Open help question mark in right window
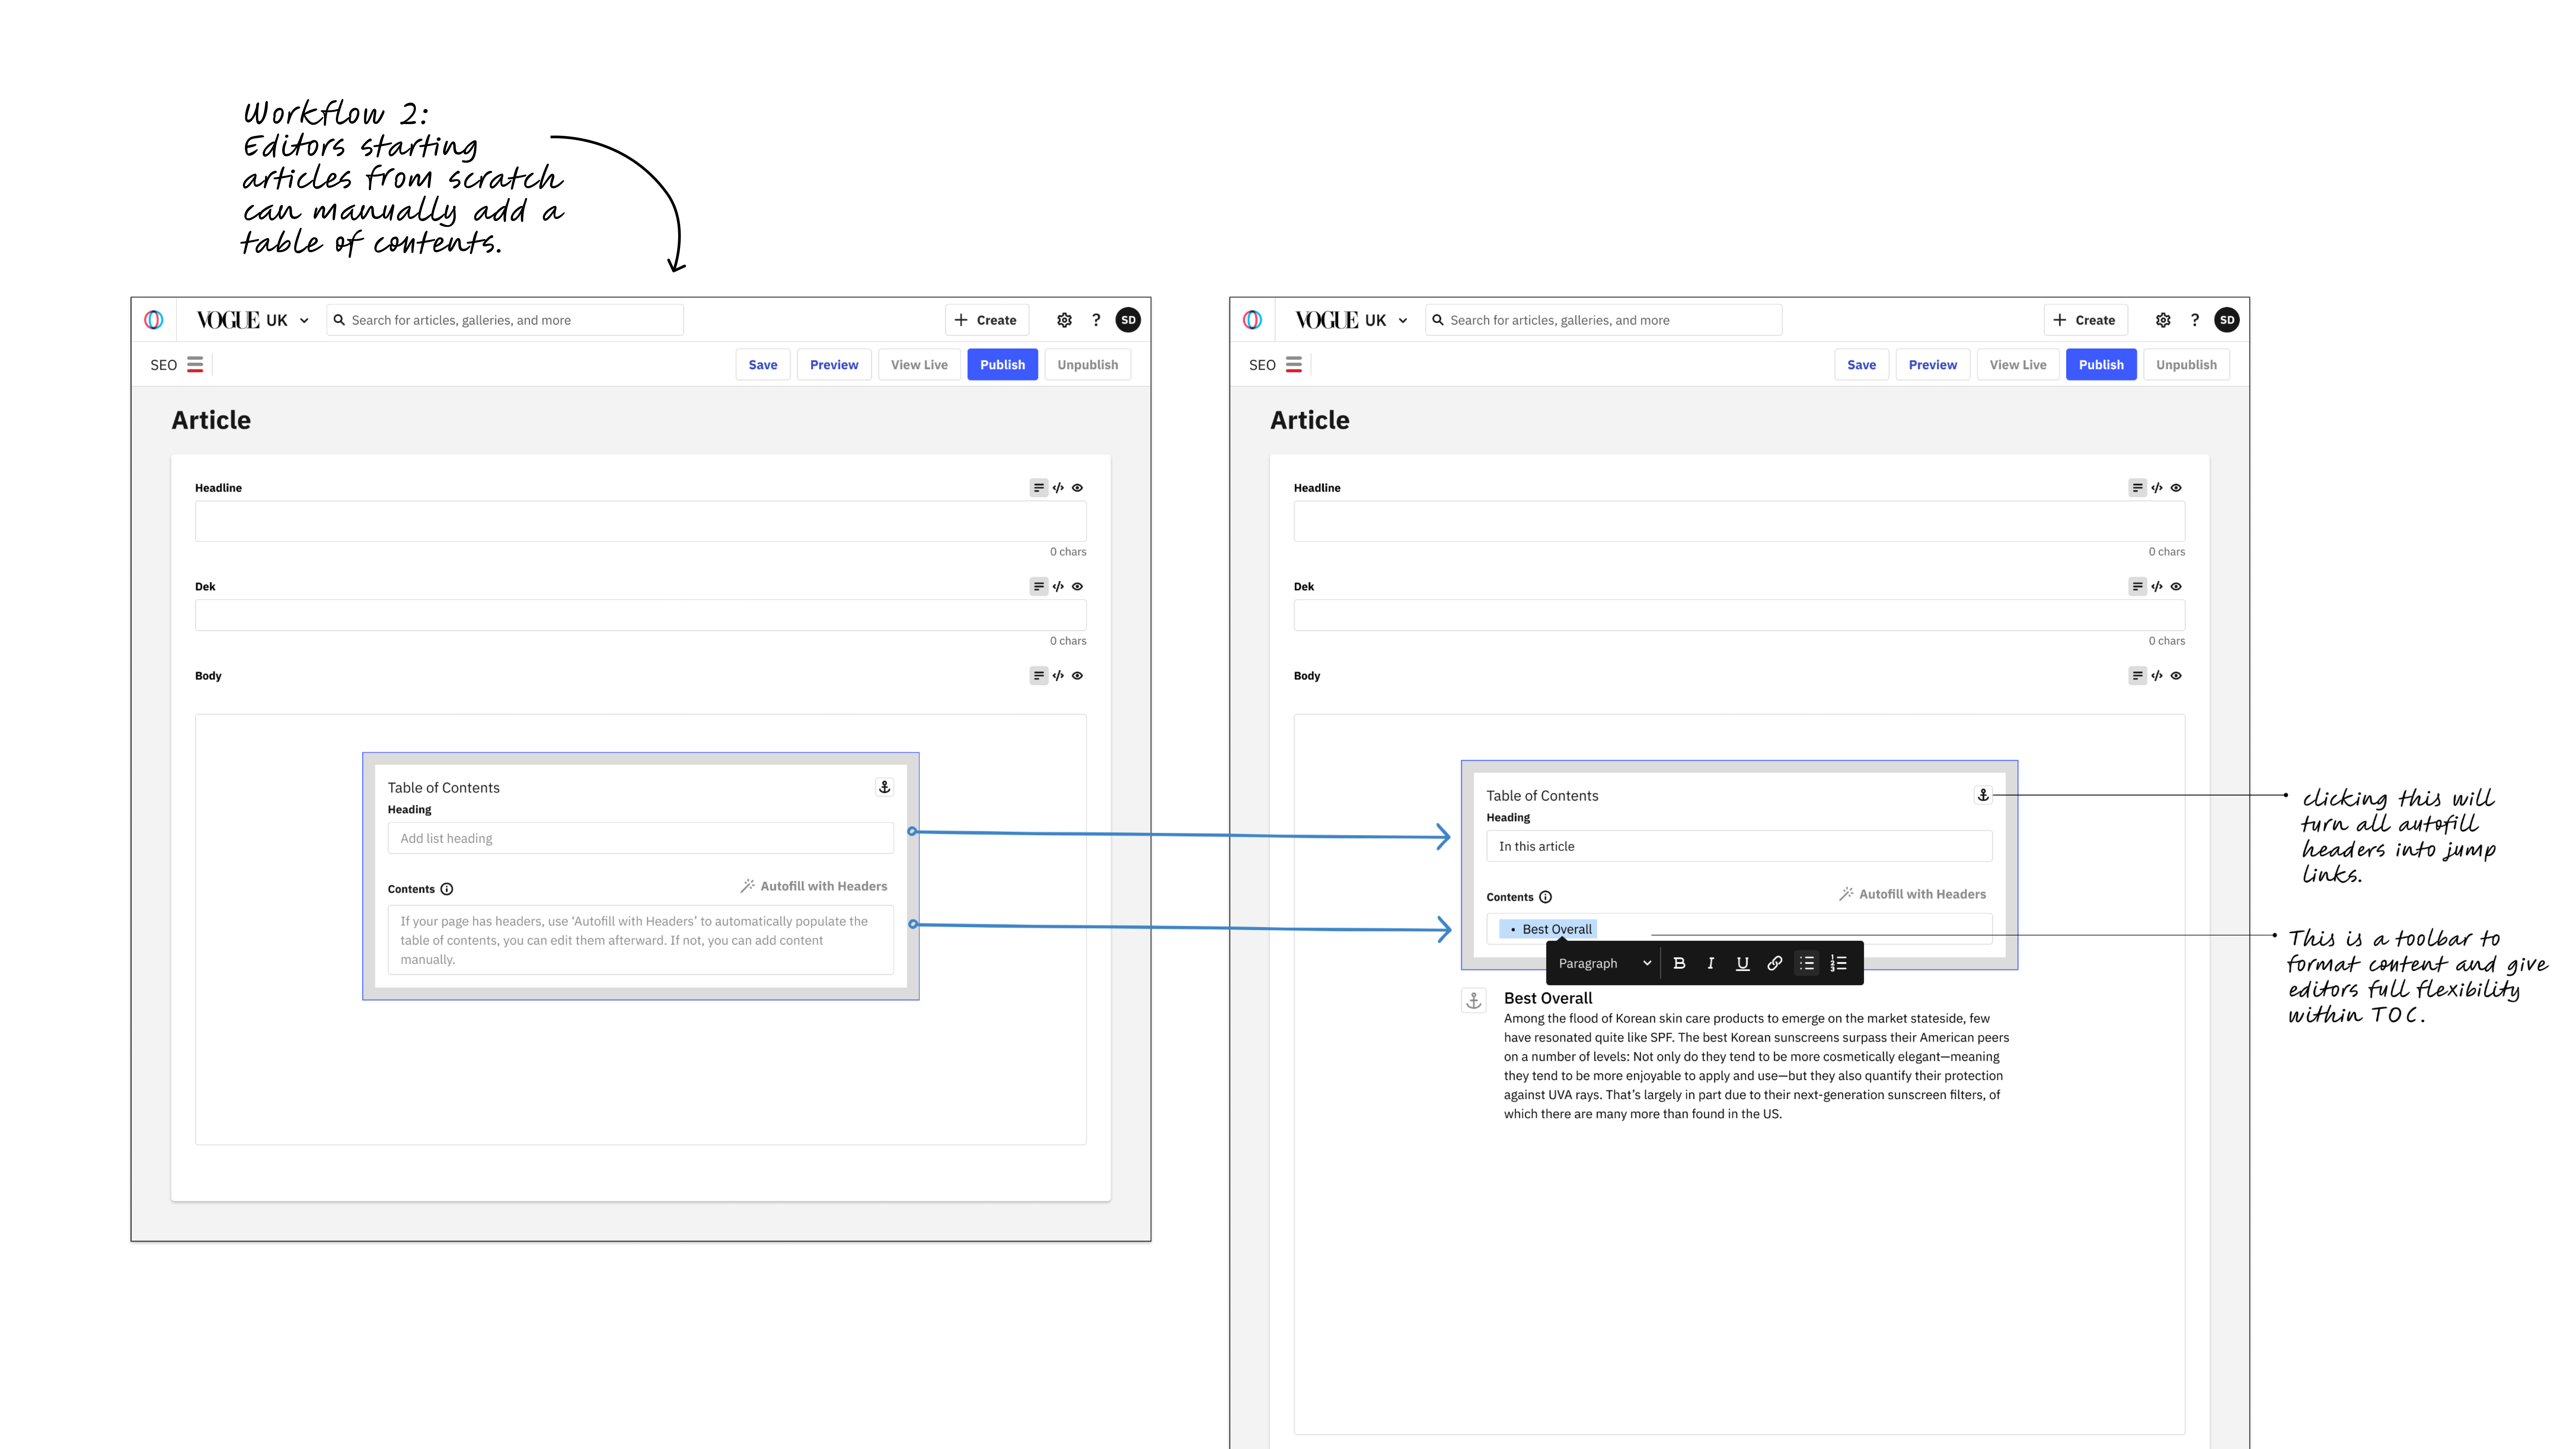2576x1449 pixels. (x=2195, y=320)
